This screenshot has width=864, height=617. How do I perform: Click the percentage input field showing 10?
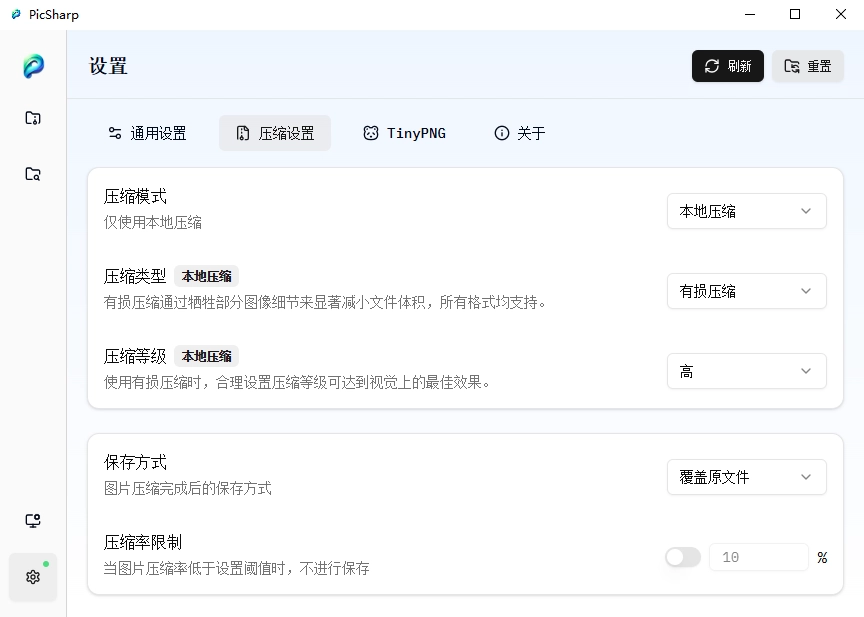coord(759,556)
